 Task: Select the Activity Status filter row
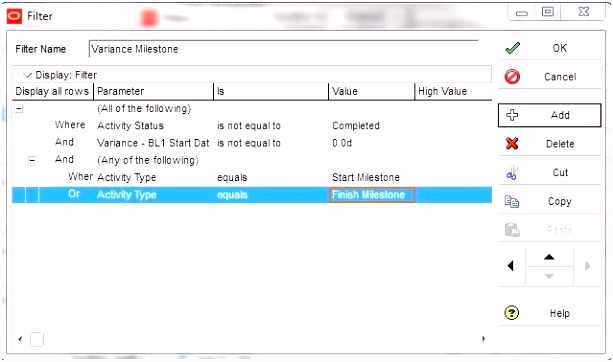tap(252, 125)
